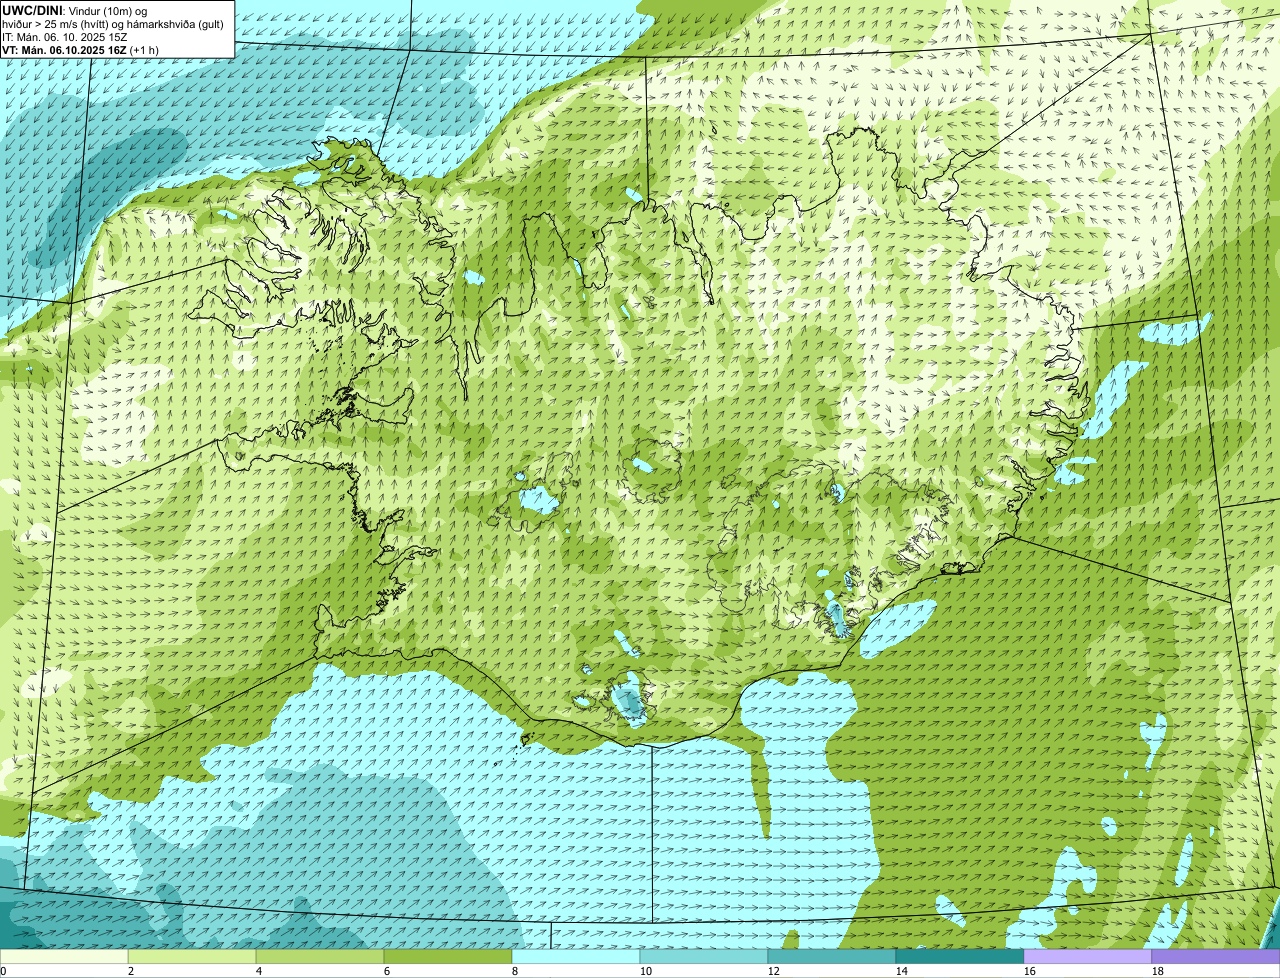Click the scale label "14"
The width and height of the screenshot is (1280, 978).
pyautogui.click(x=901, y=971)
